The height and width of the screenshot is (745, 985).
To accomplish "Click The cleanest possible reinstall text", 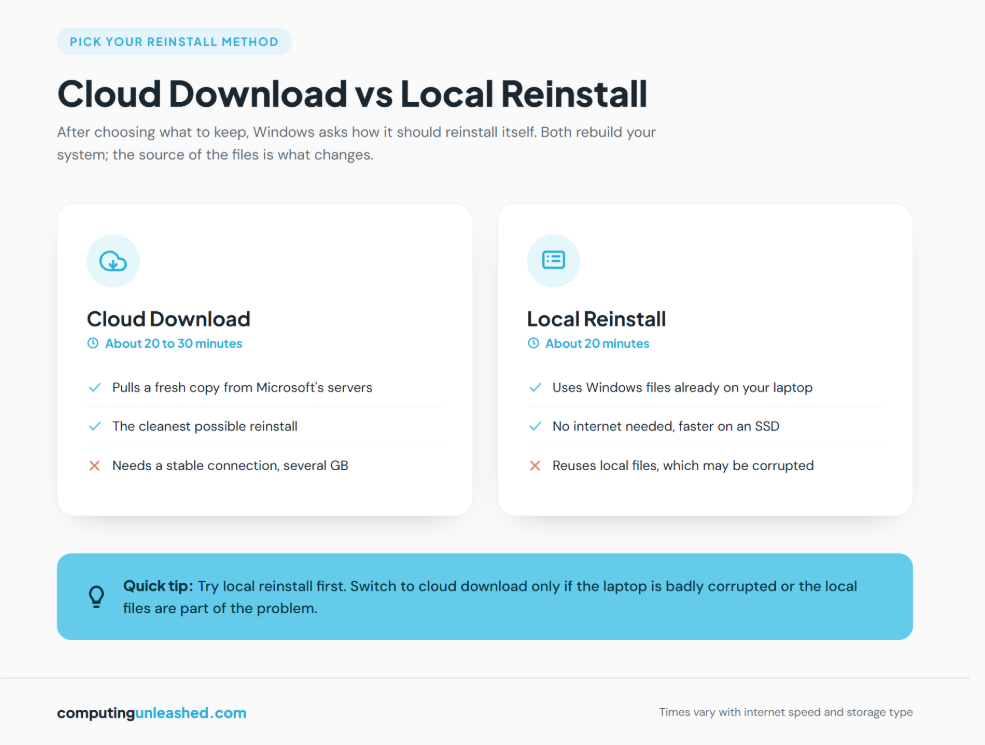I will [205, 427].
